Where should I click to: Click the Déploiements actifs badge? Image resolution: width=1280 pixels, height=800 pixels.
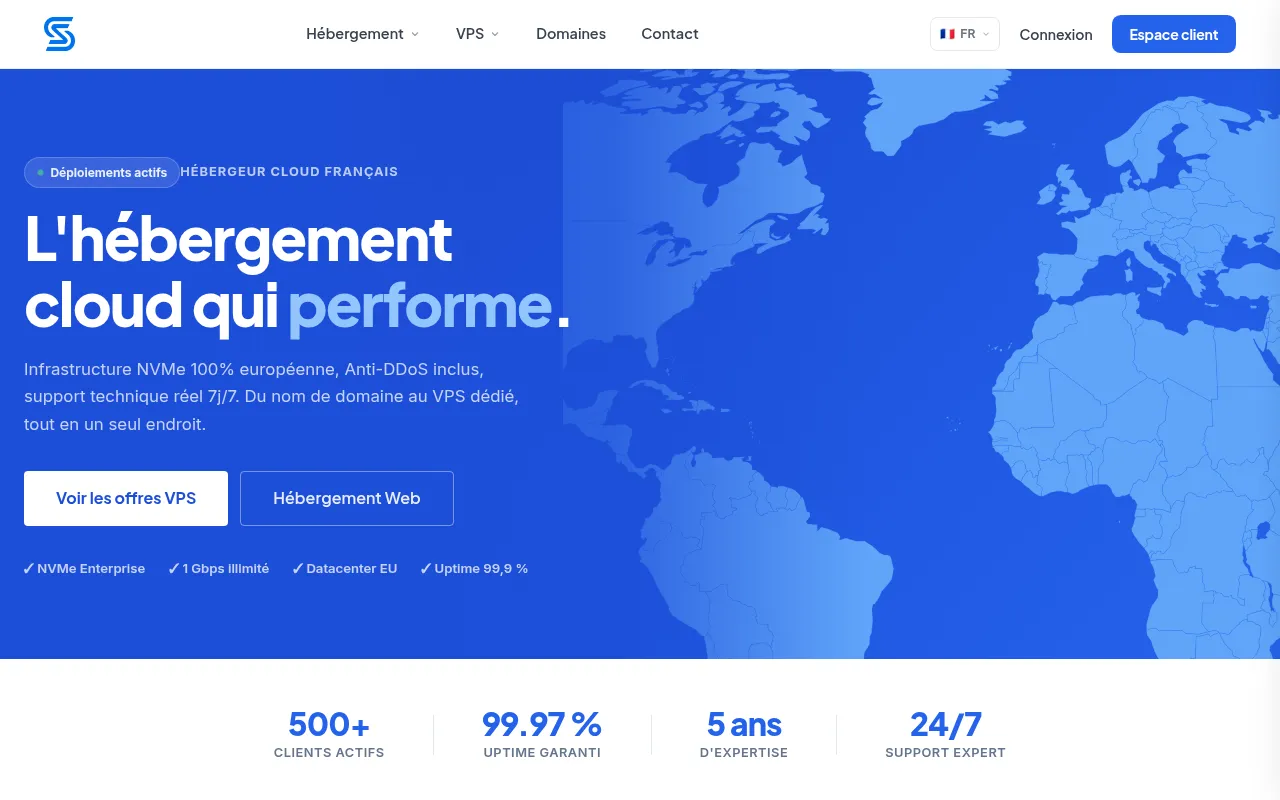pos(102,172)
